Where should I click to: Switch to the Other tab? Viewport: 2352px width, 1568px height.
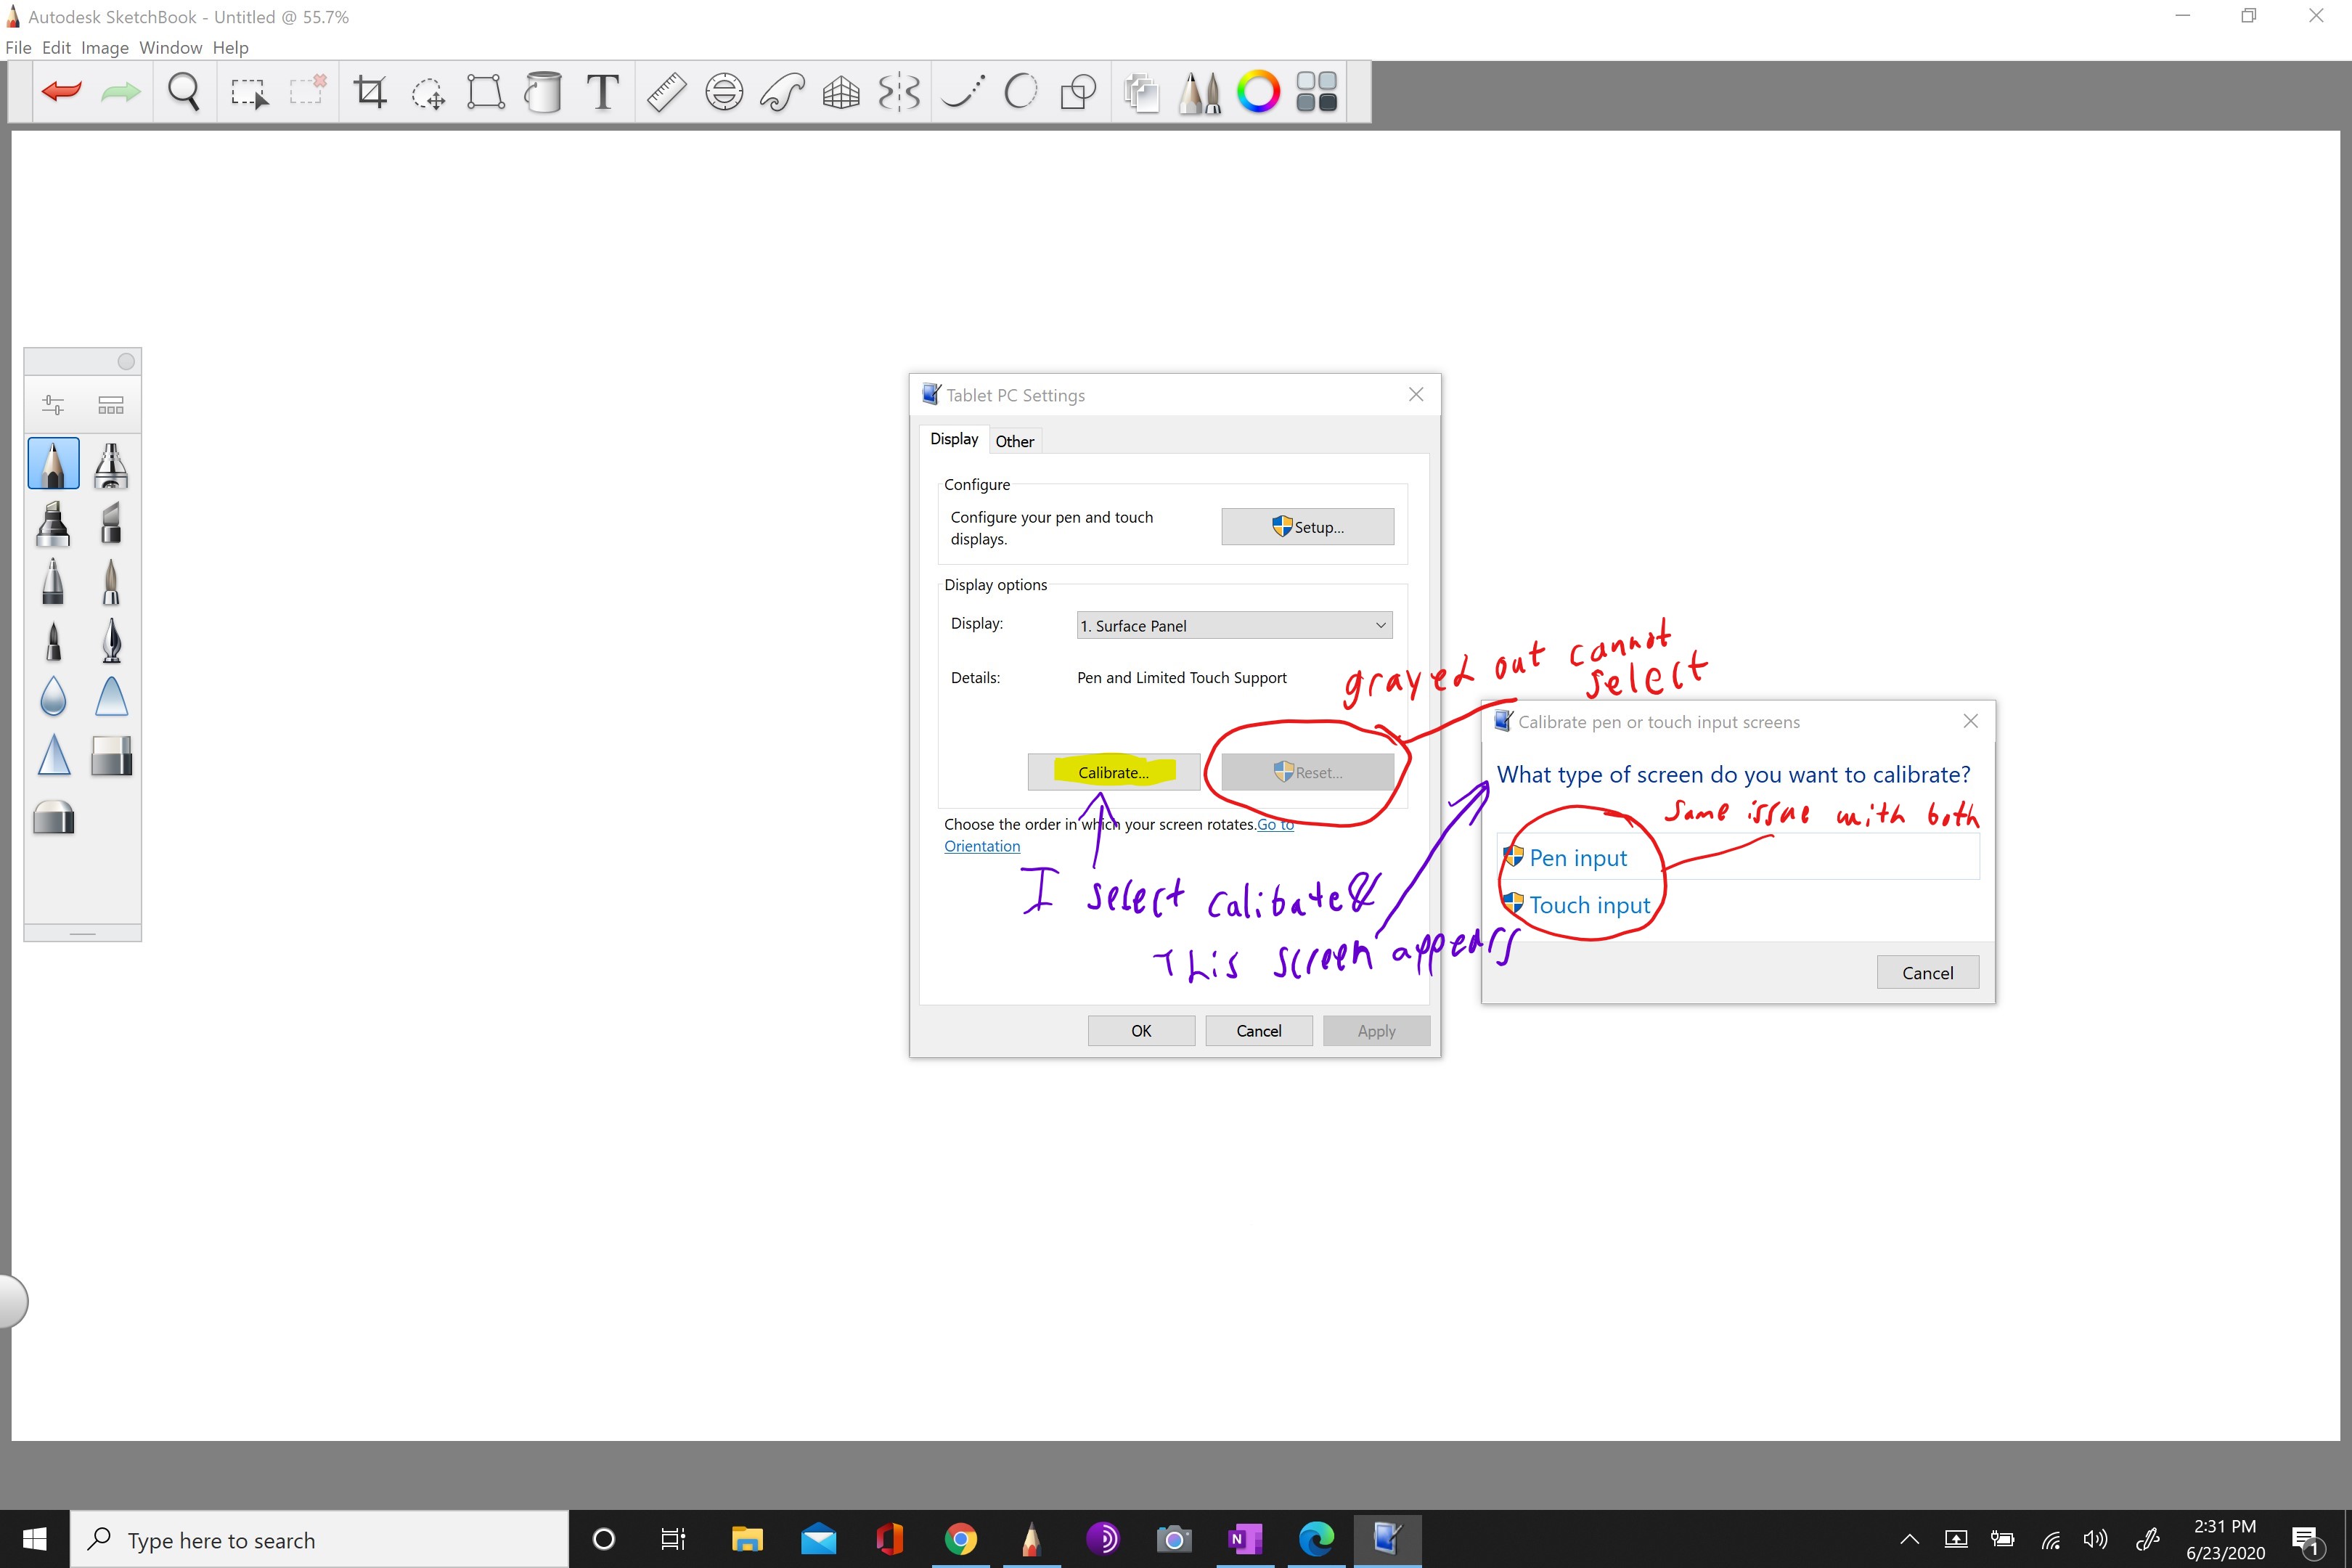(x=1014, y=441)
